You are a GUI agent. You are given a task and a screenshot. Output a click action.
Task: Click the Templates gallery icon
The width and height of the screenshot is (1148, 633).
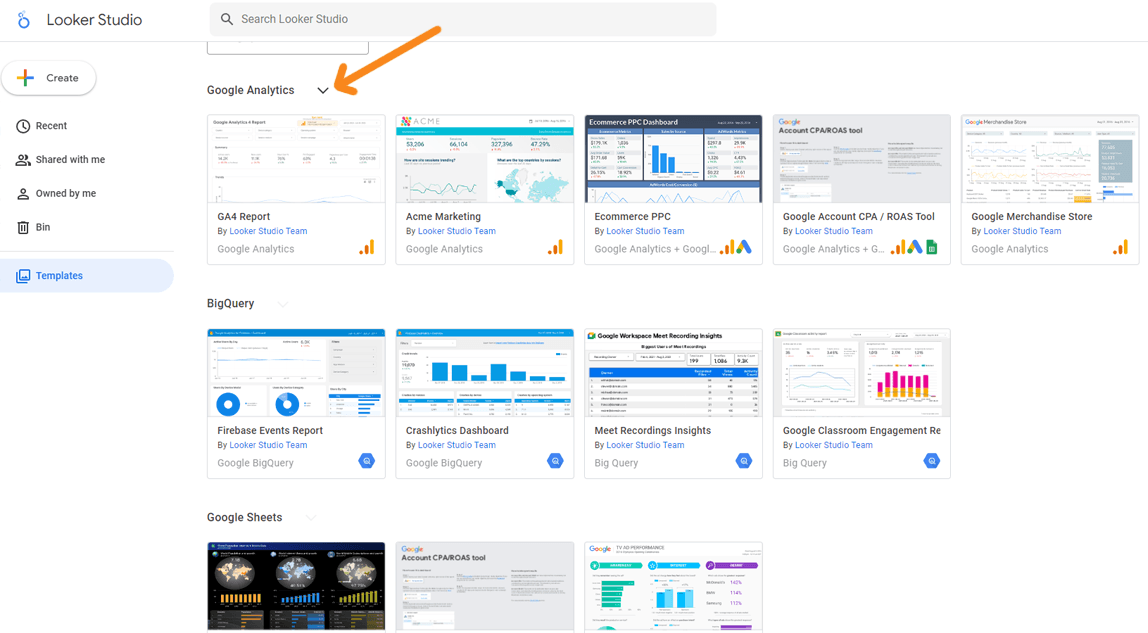[x=23, y=276]
